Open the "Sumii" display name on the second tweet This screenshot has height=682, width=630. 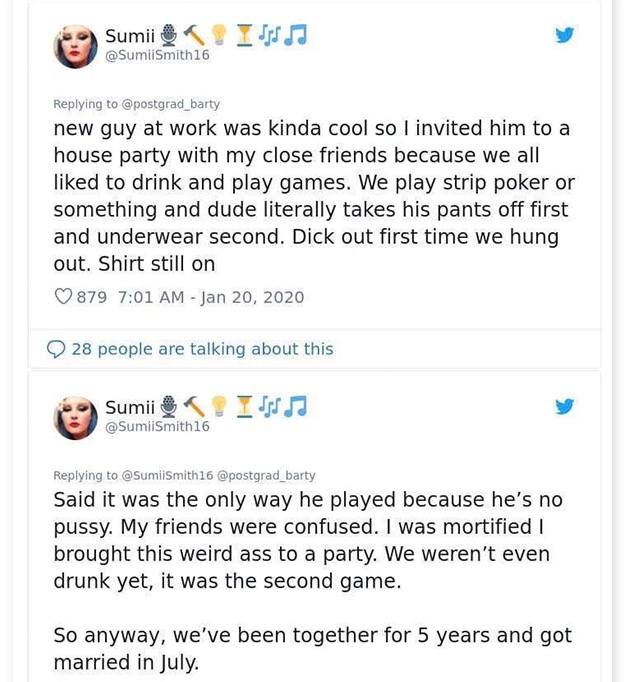130,407
